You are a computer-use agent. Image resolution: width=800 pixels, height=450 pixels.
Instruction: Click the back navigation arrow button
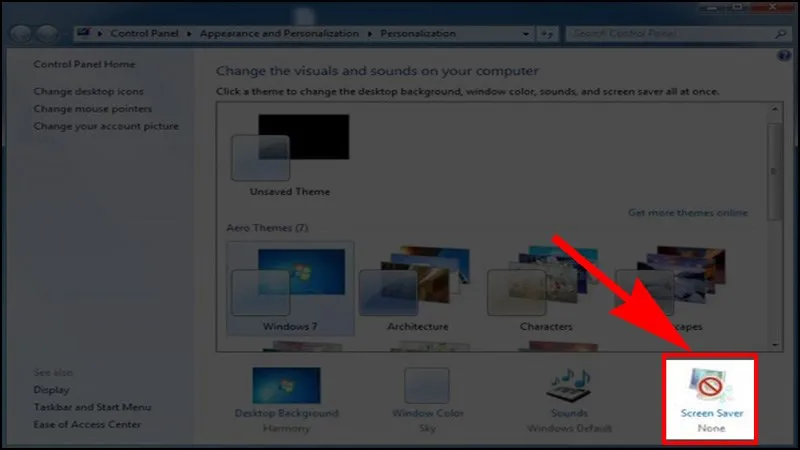pos(22,33)
